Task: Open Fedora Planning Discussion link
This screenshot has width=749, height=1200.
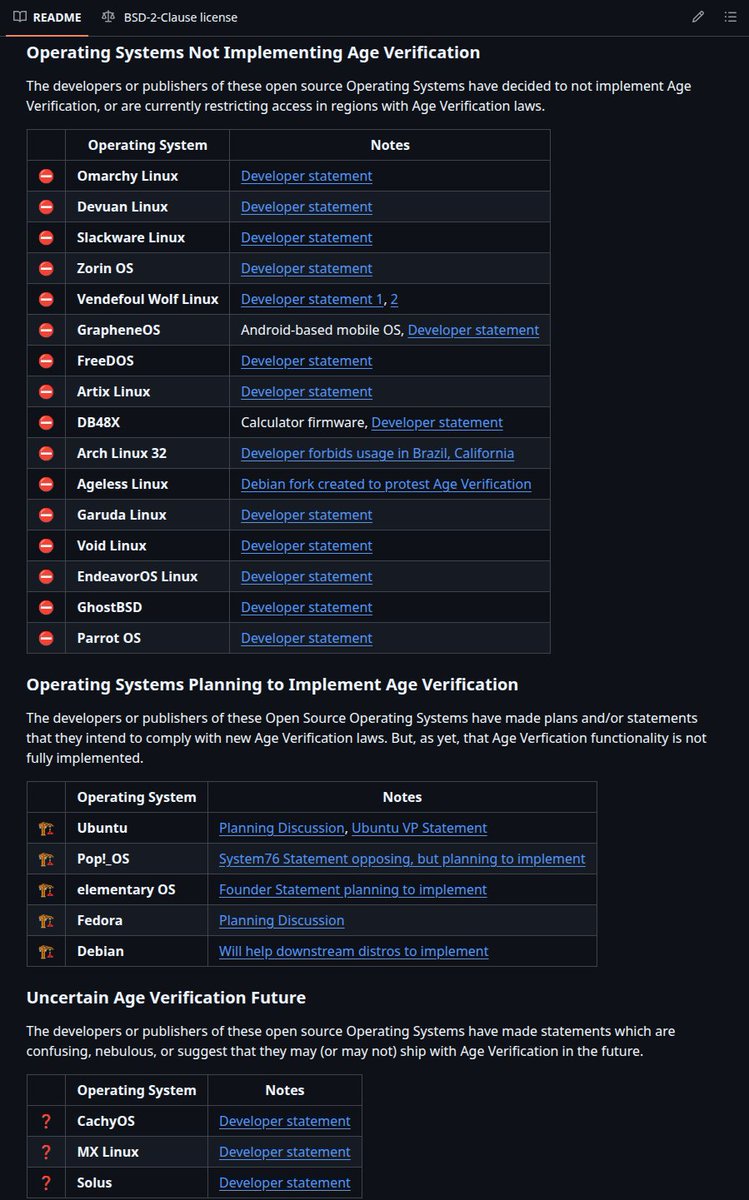Action: pos(282,921)
